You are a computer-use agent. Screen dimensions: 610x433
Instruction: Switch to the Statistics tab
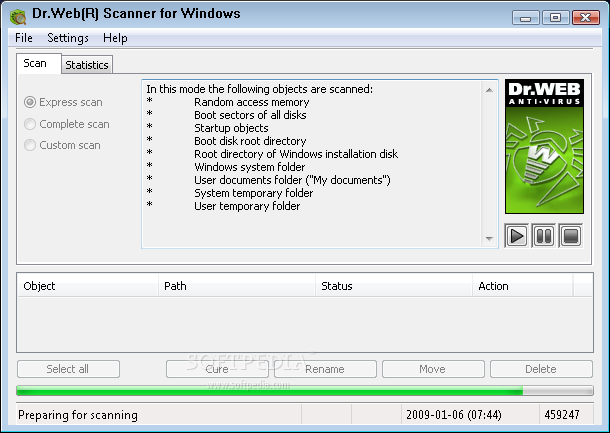(87, 65)
